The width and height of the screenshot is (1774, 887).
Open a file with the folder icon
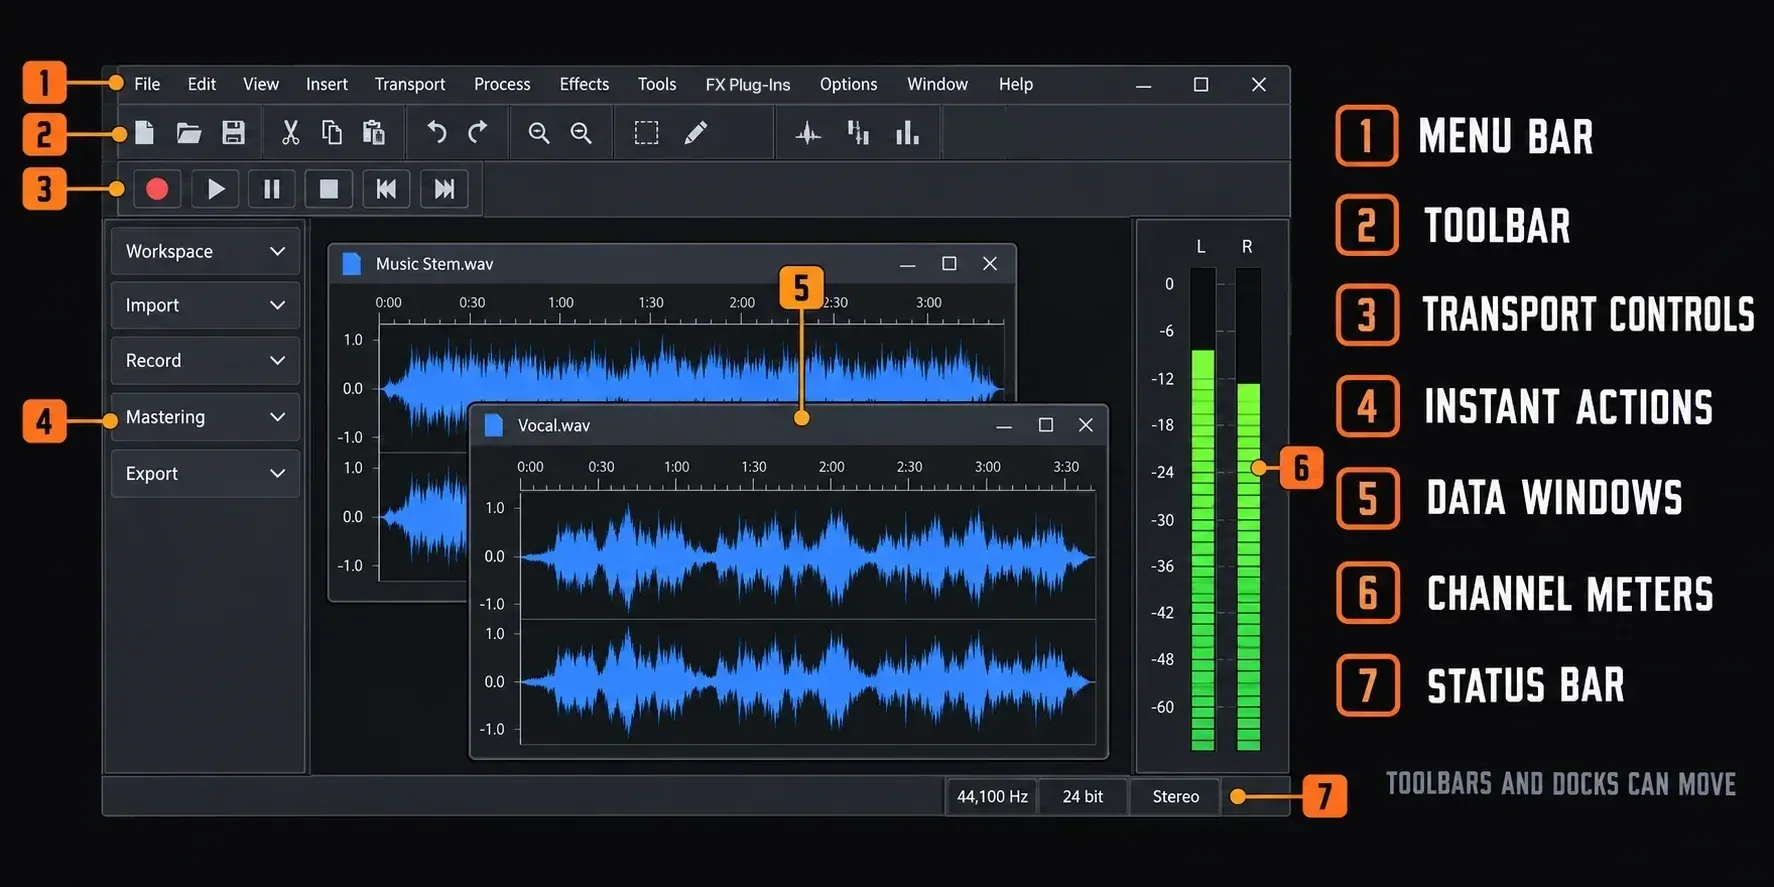pyautogui.click(x=189, y=133)
